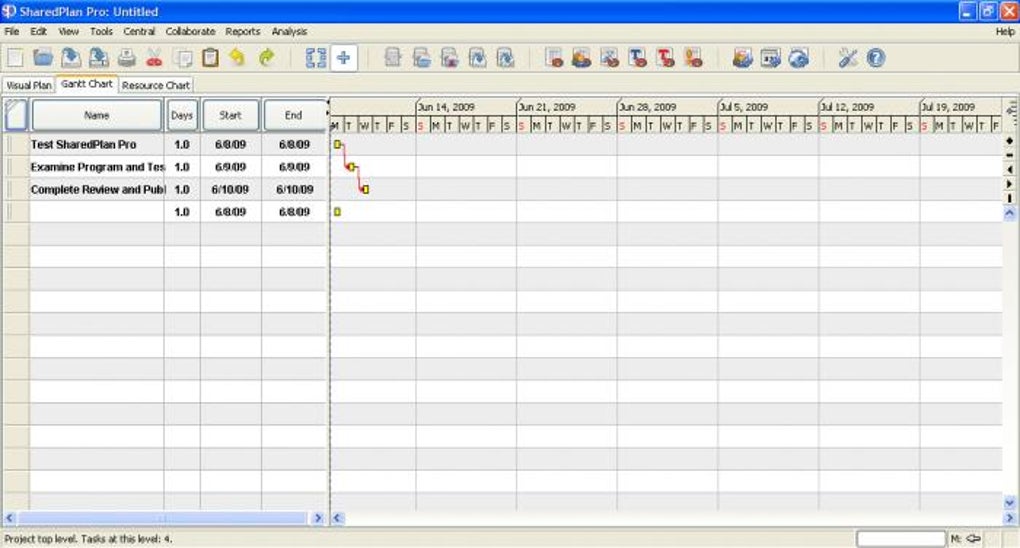
Task: Open the Reports menu
Action: pyautogui.click(x=243, y=31)
